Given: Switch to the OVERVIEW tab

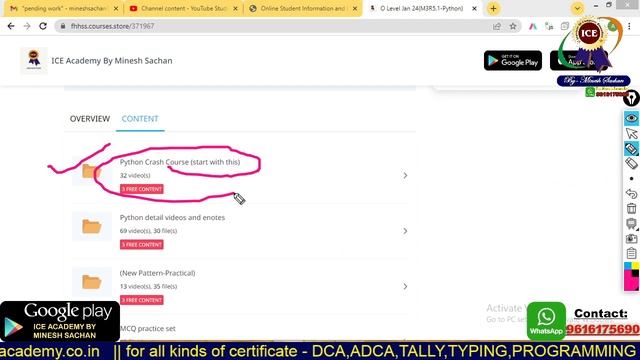Looking at the screenshot, I should (90, 119).
